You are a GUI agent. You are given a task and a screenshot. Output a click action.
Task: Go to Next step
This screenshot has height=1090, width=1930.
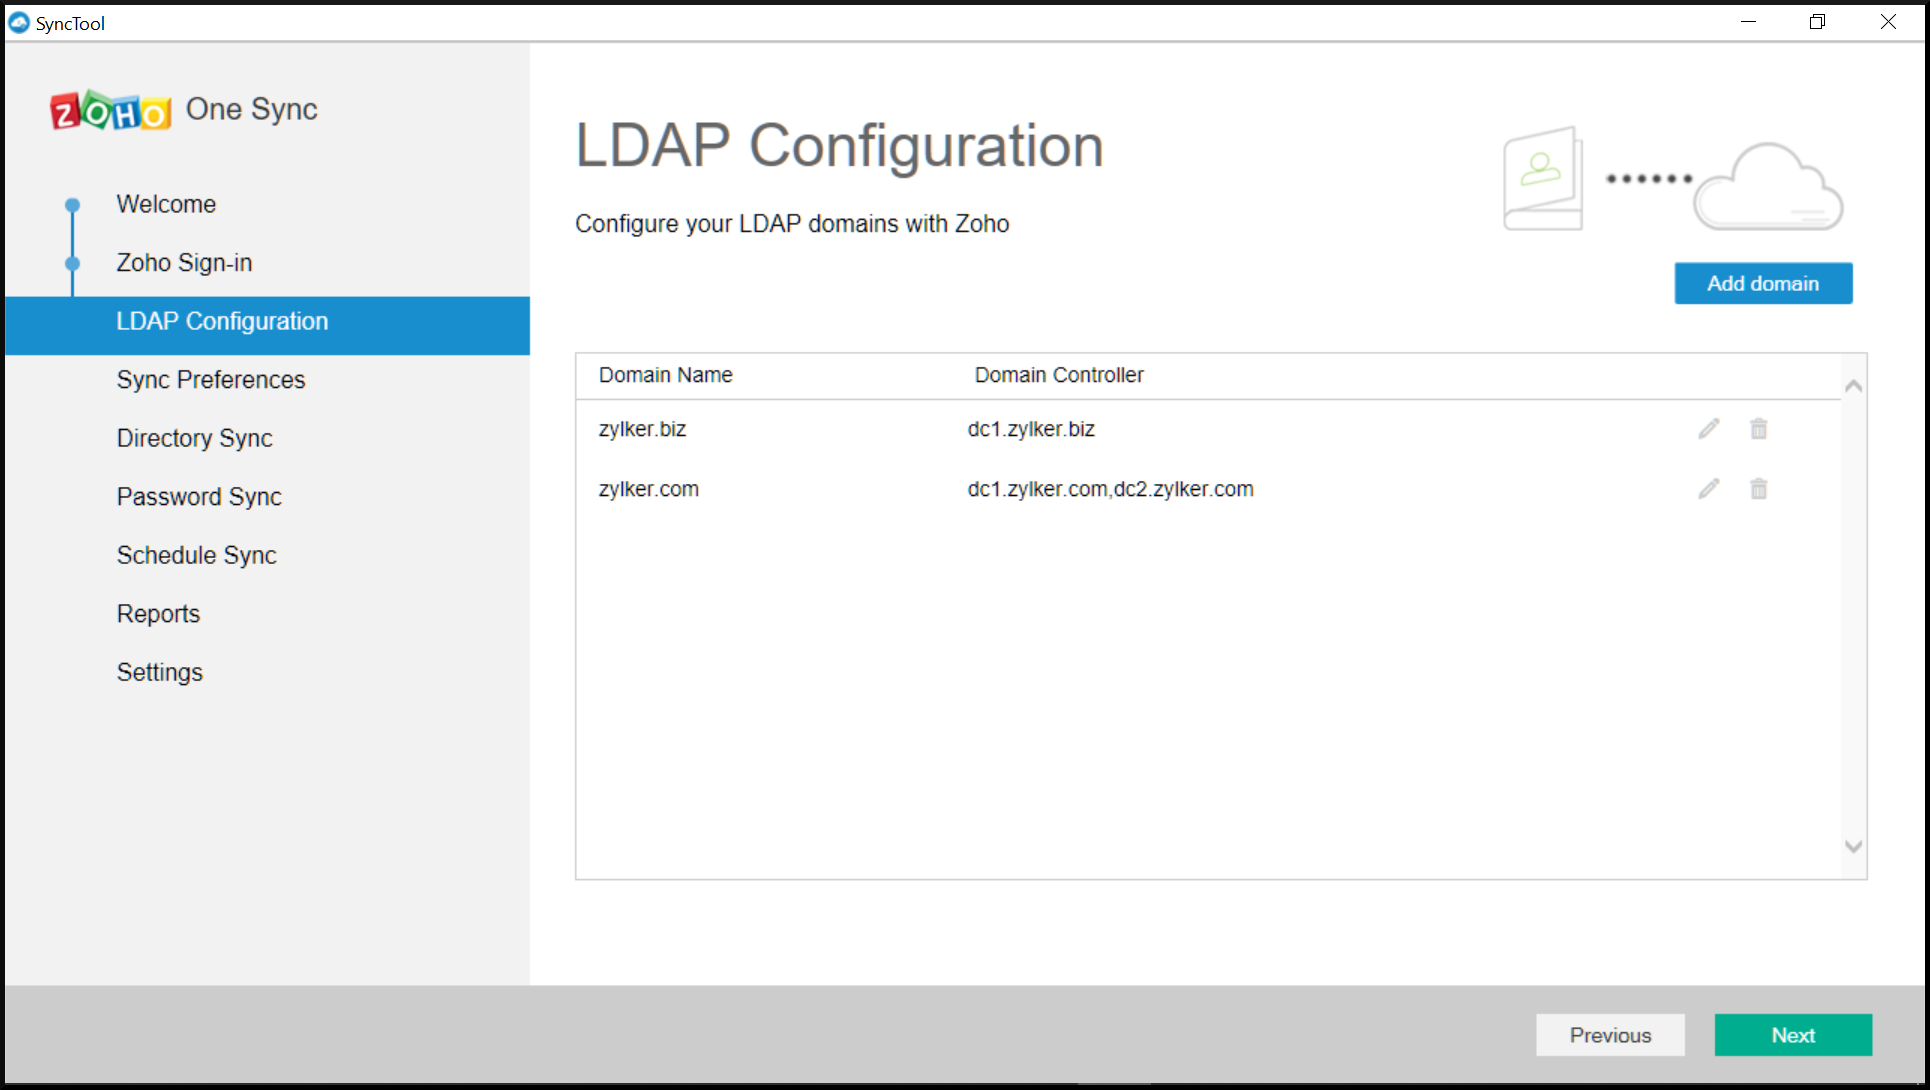(x=1792, y=1035)
